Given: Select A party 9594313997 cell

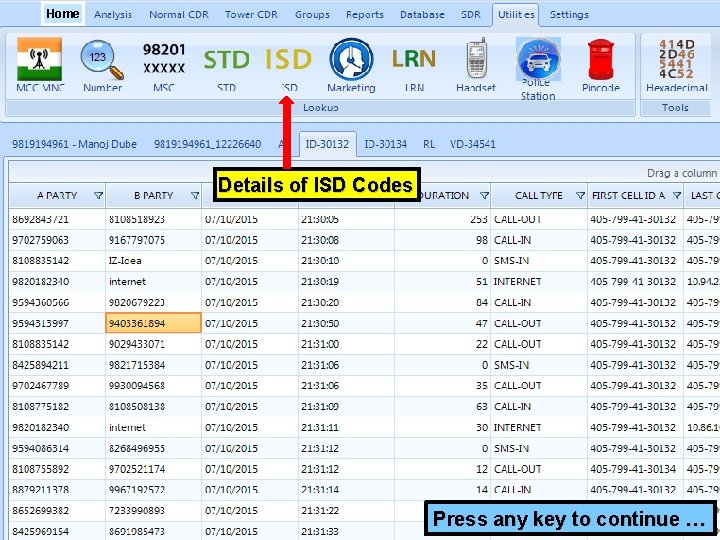Looking at the screenshot, I should coord(57,323).
